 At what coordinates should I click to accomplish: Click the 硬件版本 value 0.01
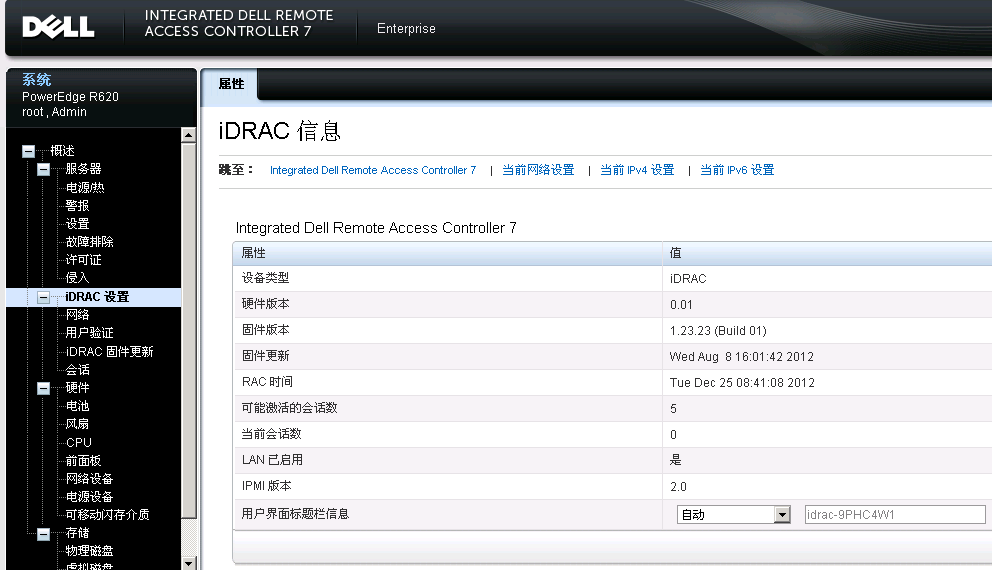pos(681,305)
